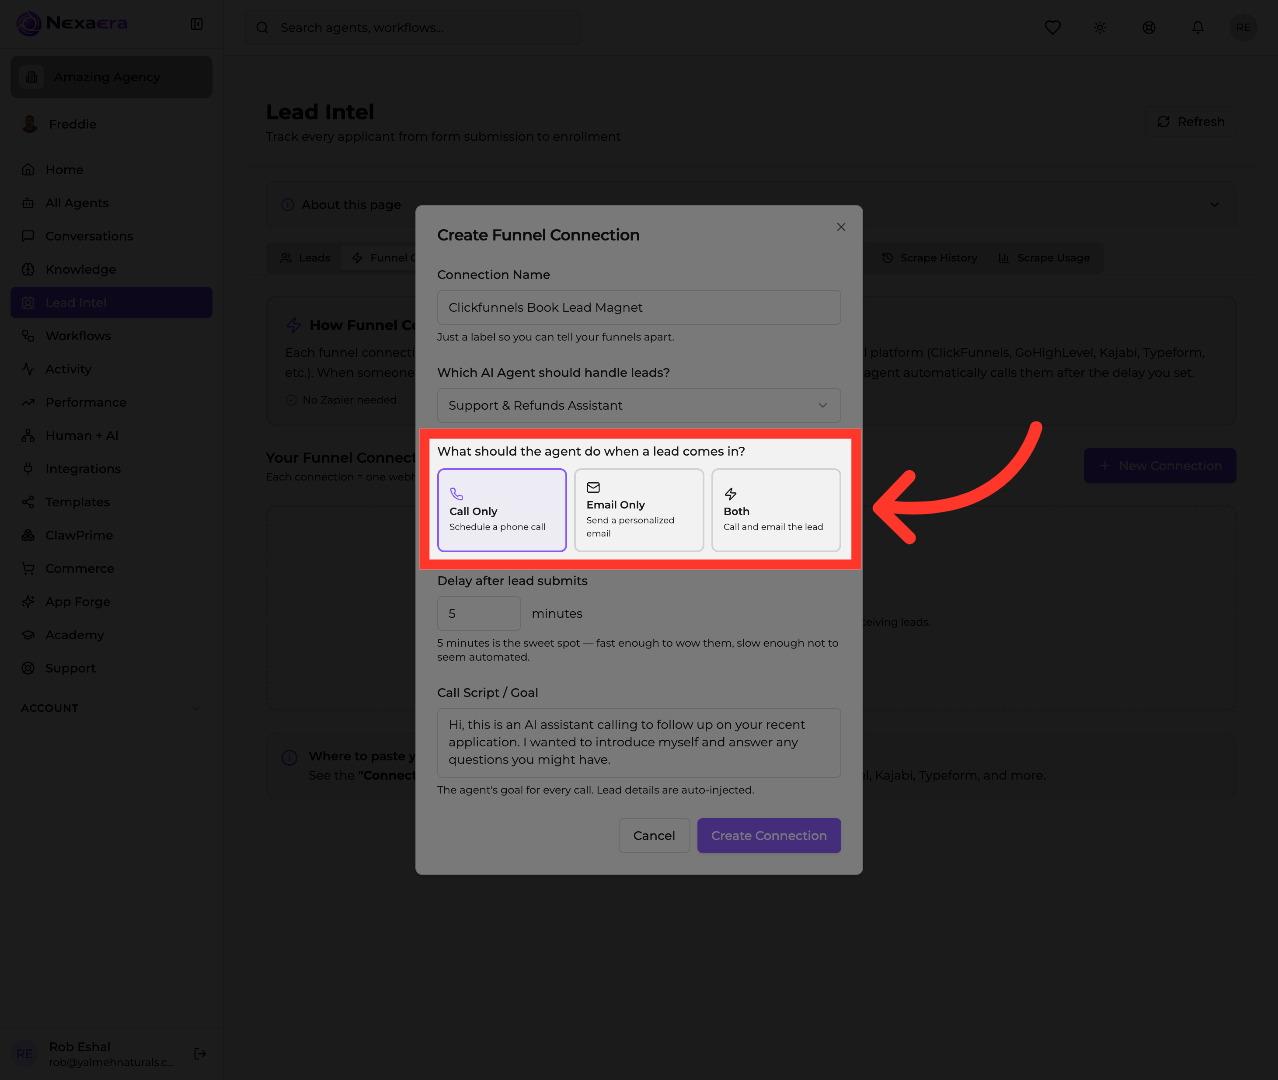1278x1080 pixels.
Task: Expand the About this page chevron
Action: [x=1214, y=205]
